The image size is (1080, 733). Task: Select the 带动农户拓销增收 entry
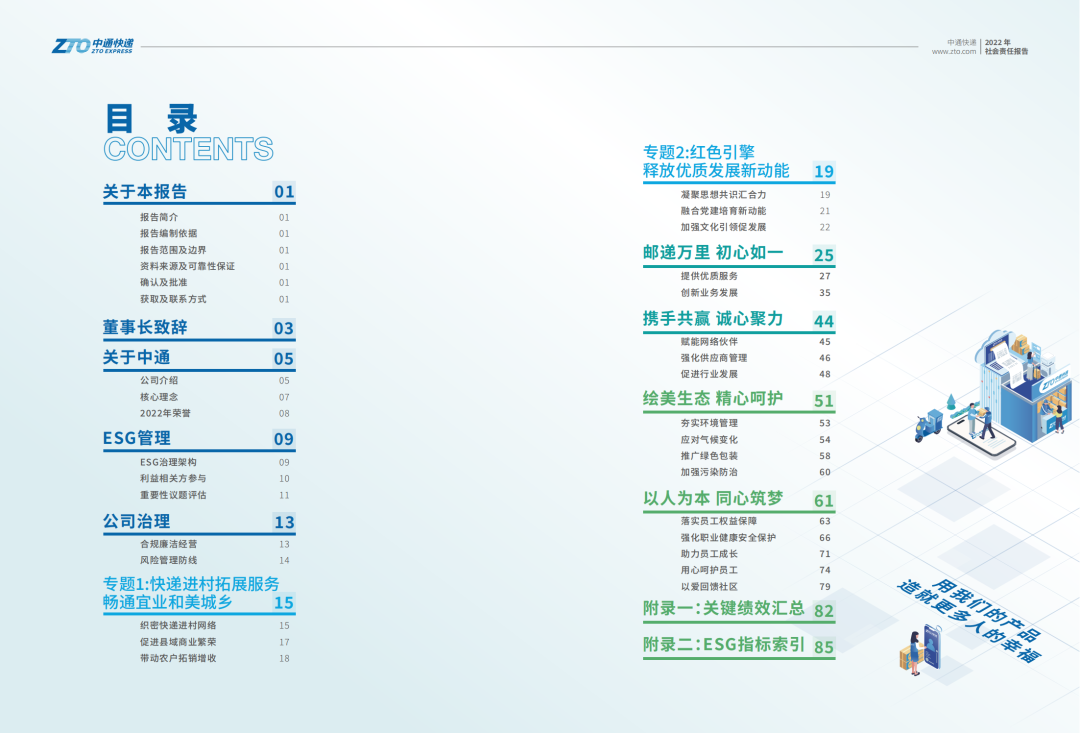[x=178, y=658]
